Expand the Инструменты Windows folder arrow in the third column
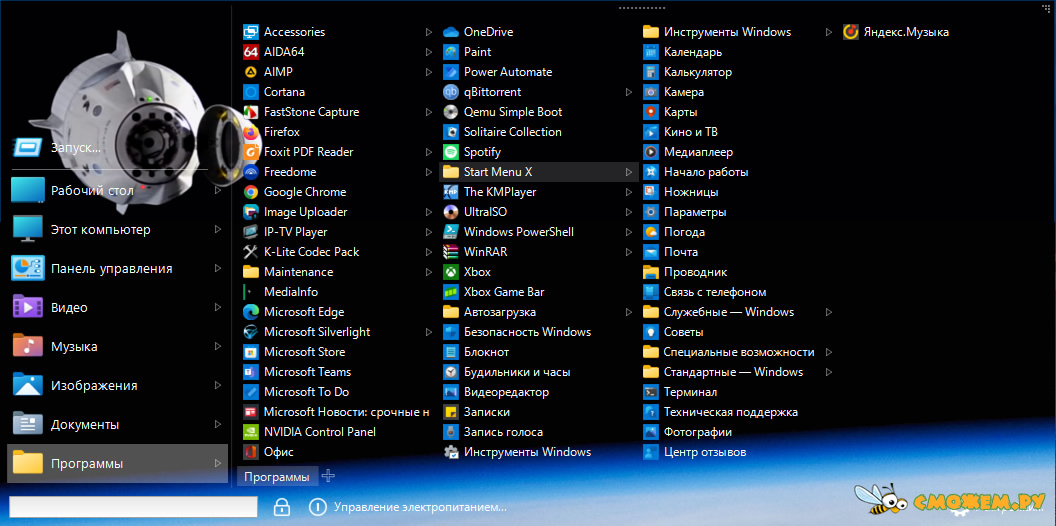 point(829,32)
